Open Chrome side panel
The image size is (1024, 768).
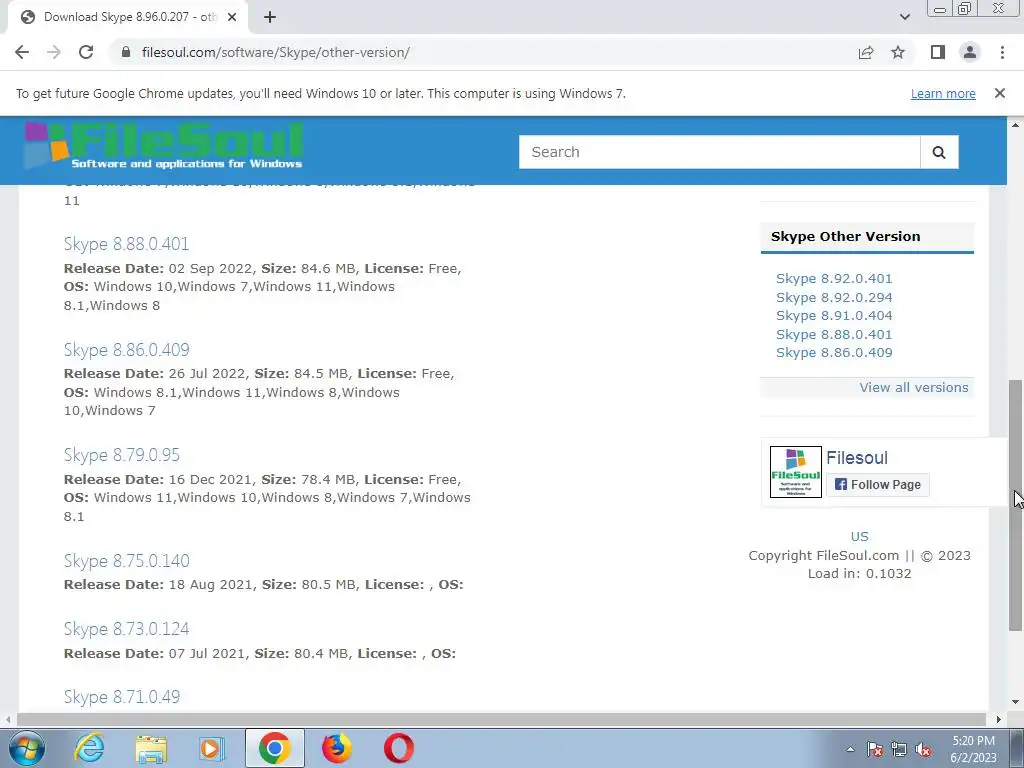coord(938,52)
